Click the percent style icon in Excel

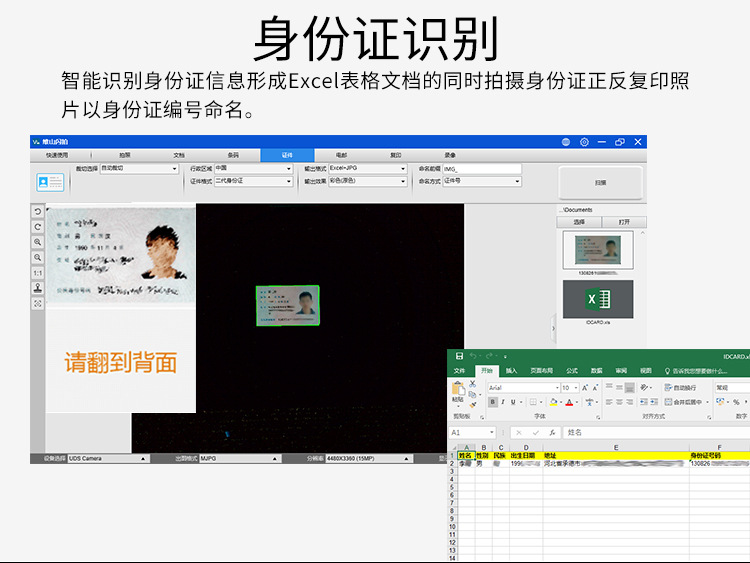tap(736, 402)
